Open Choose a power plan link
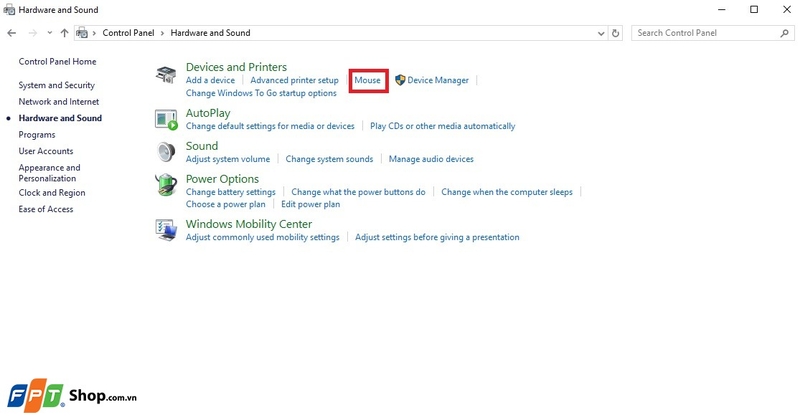This screenshot has width=800, height=420. [x=226, y=204]
